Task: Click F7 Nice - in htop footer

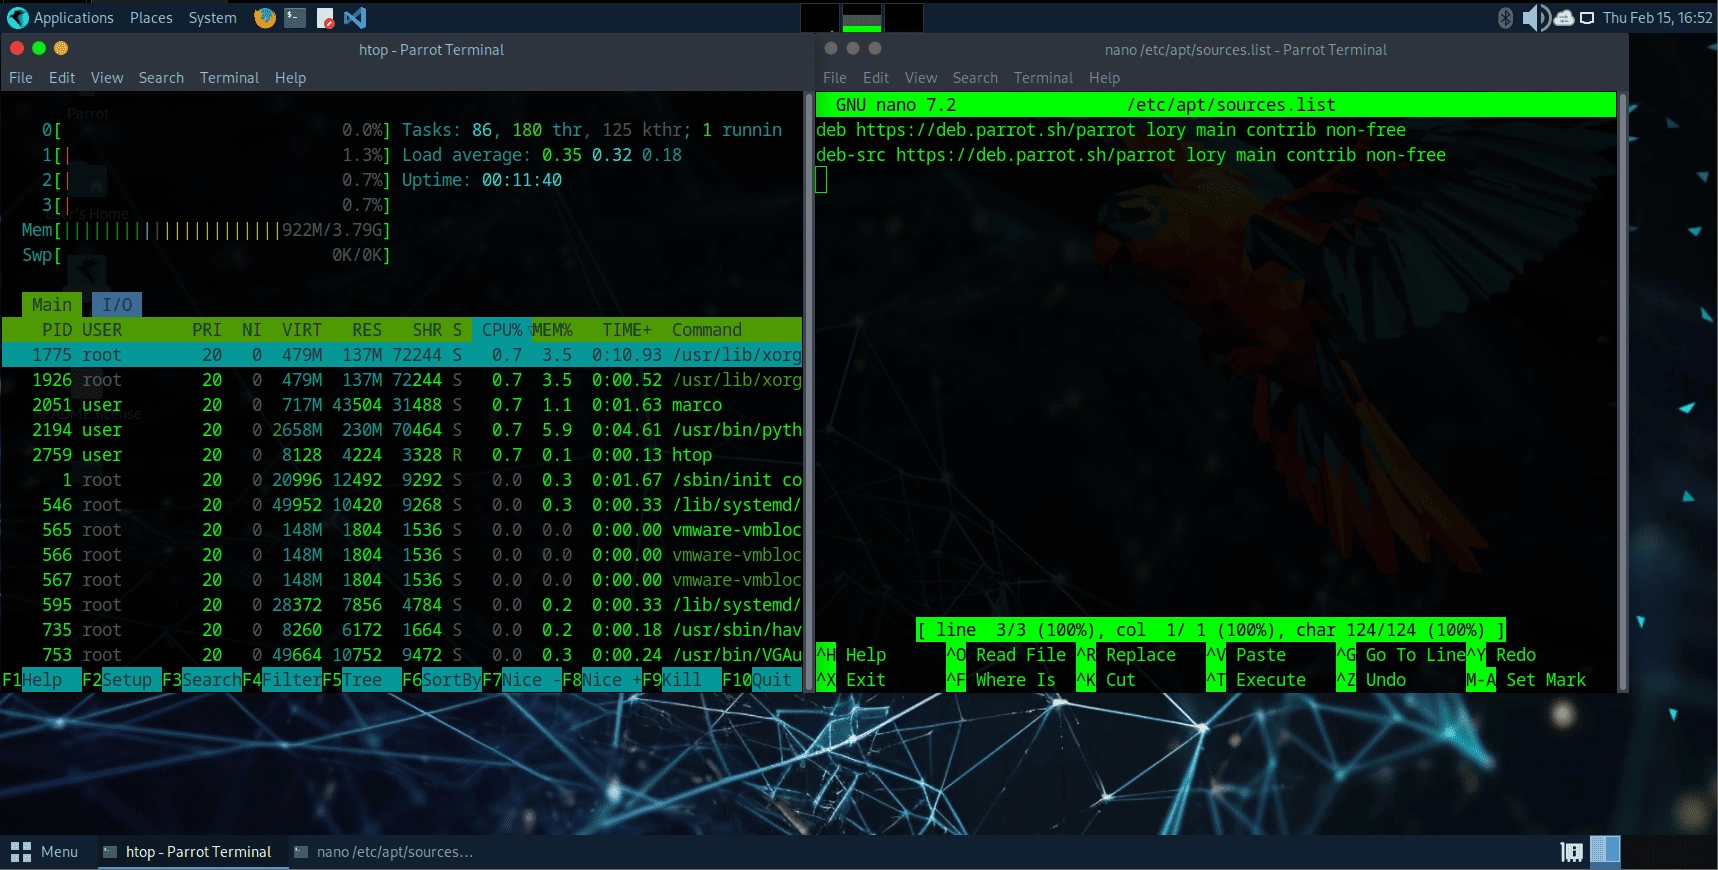Action: coord(522,680)
